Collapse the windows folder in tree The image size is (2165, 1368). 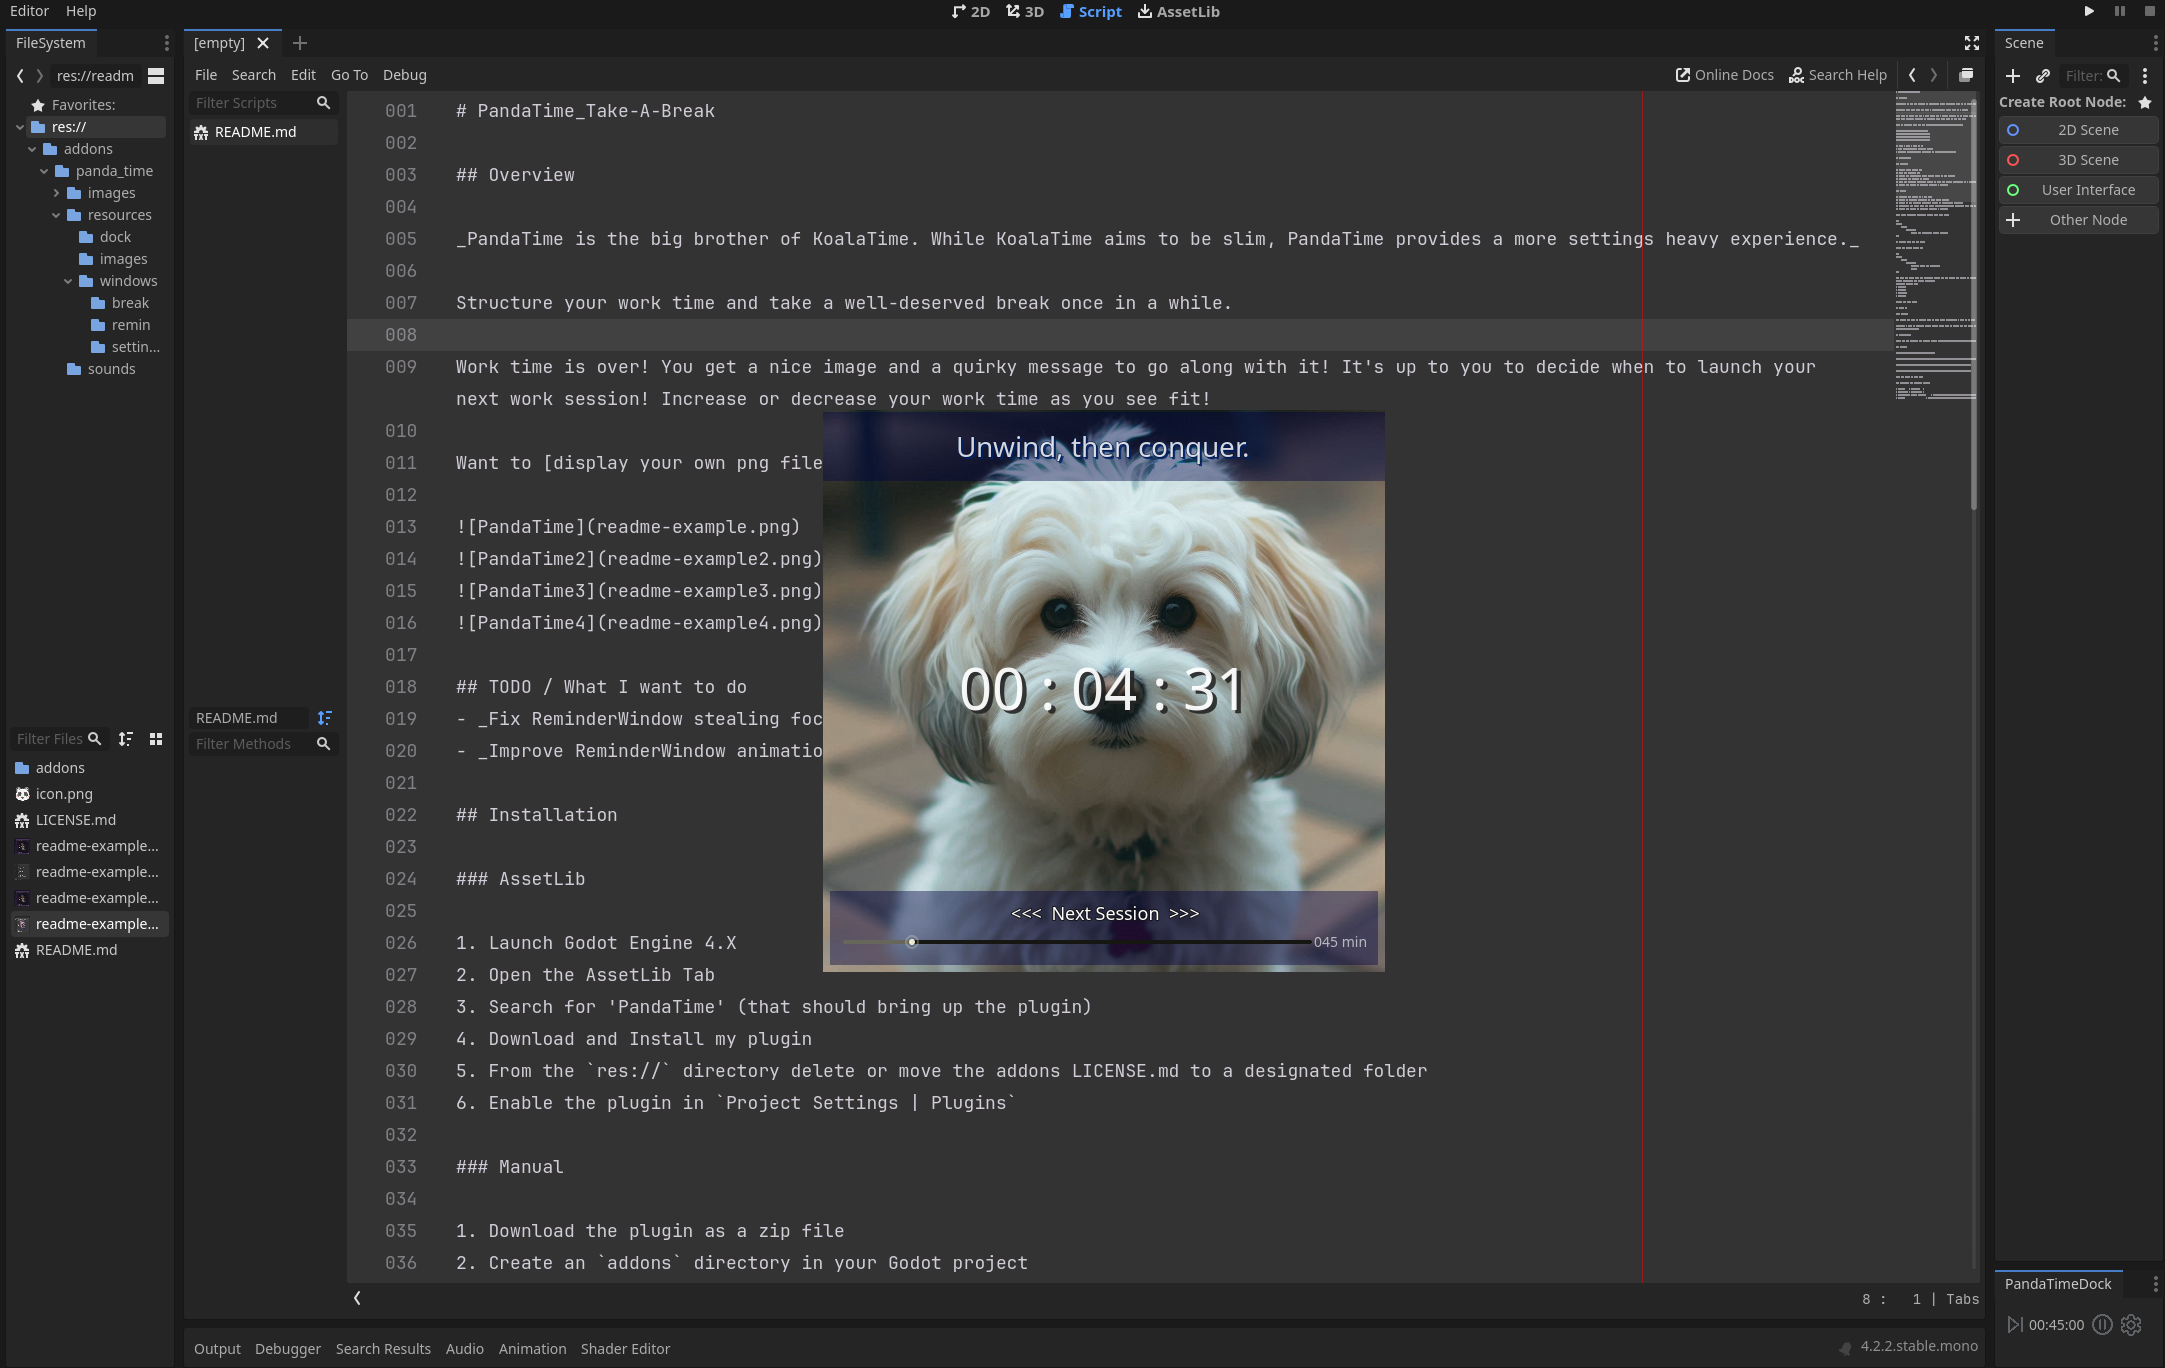pos(68,281)
